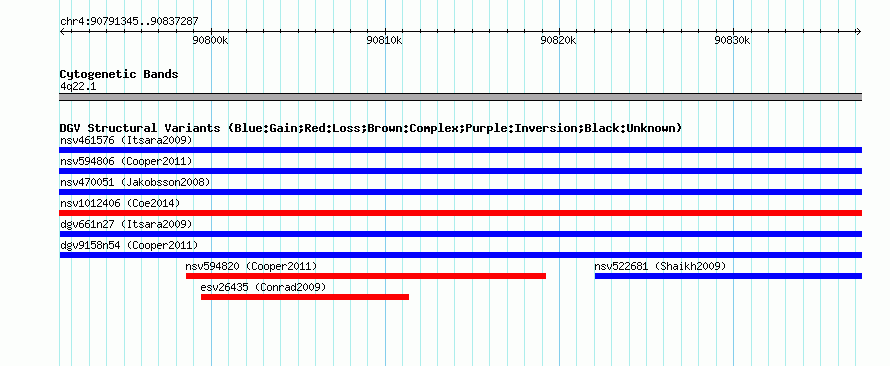Click the nsv594820 (Cooper2011) label
The image size is (890, 366).
251,266
